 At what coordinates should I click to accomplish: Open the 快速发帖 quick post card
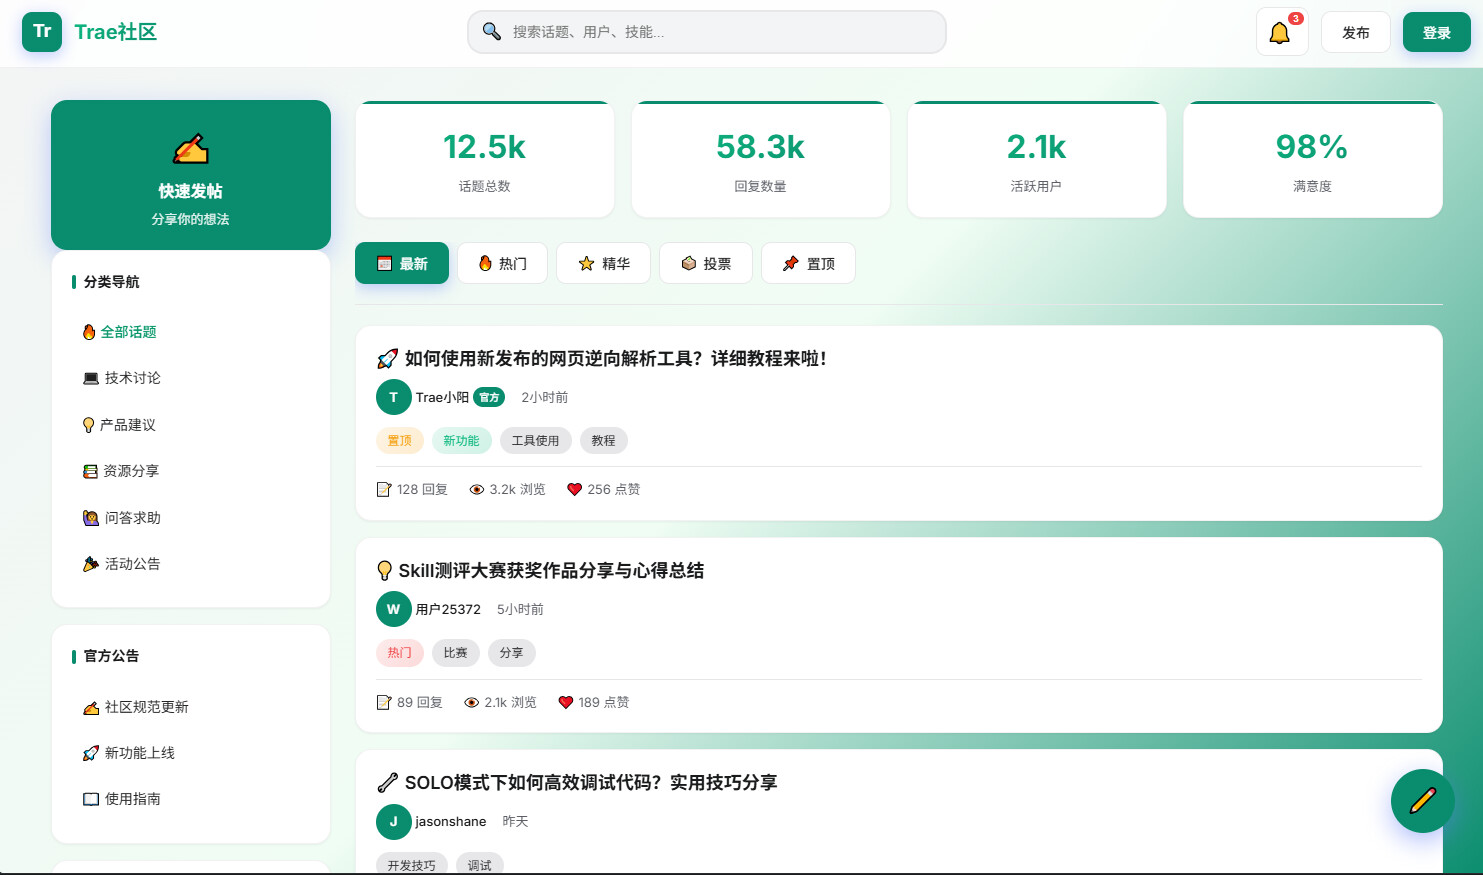(191, 175)
